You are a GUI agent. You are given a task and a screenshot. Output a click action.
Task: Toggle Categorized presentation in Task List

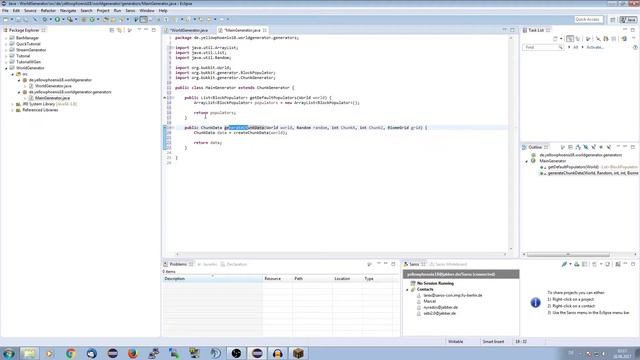click(570, 39)
